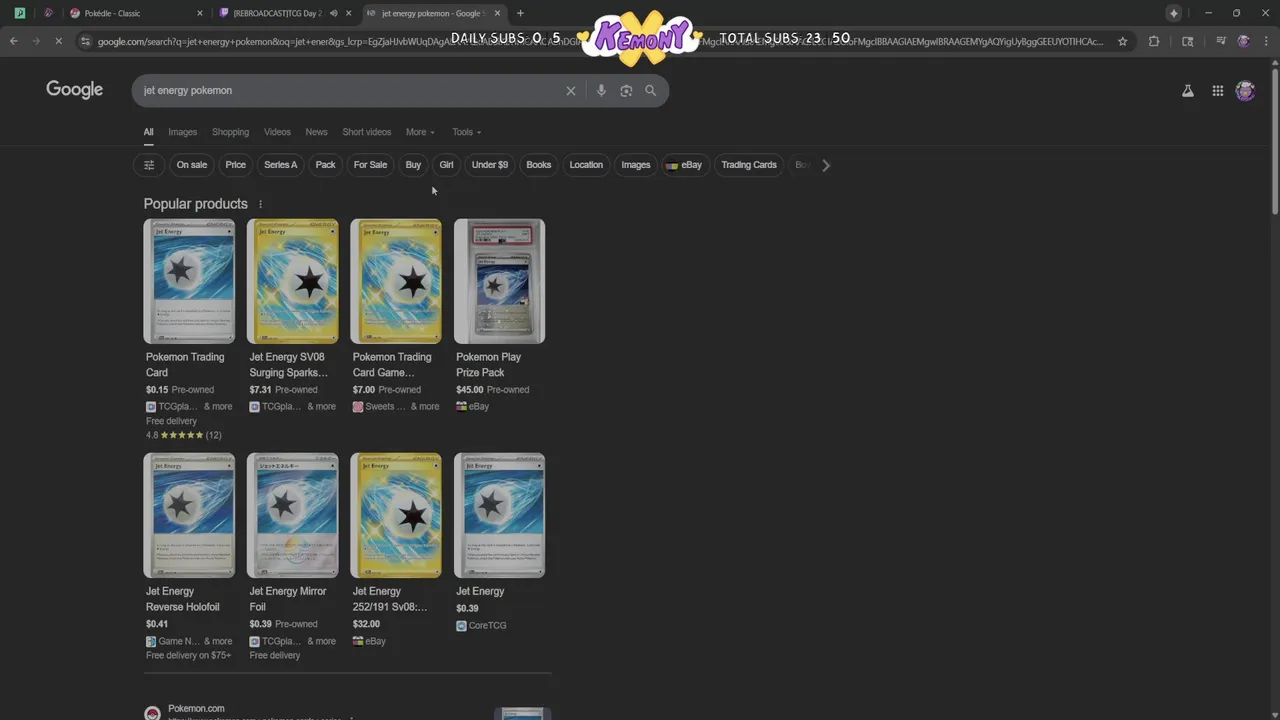The height and width of the screenshot is (720, 1280).
Task: Expand the Tools dropdown
Action: pyautogui.click(x=466, y=132)
